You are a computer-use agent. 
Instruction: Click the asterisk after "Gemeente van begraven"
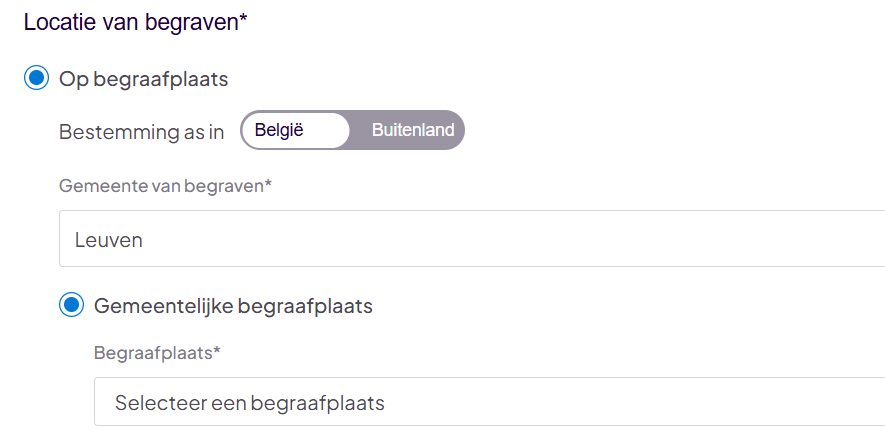(268, 183)
